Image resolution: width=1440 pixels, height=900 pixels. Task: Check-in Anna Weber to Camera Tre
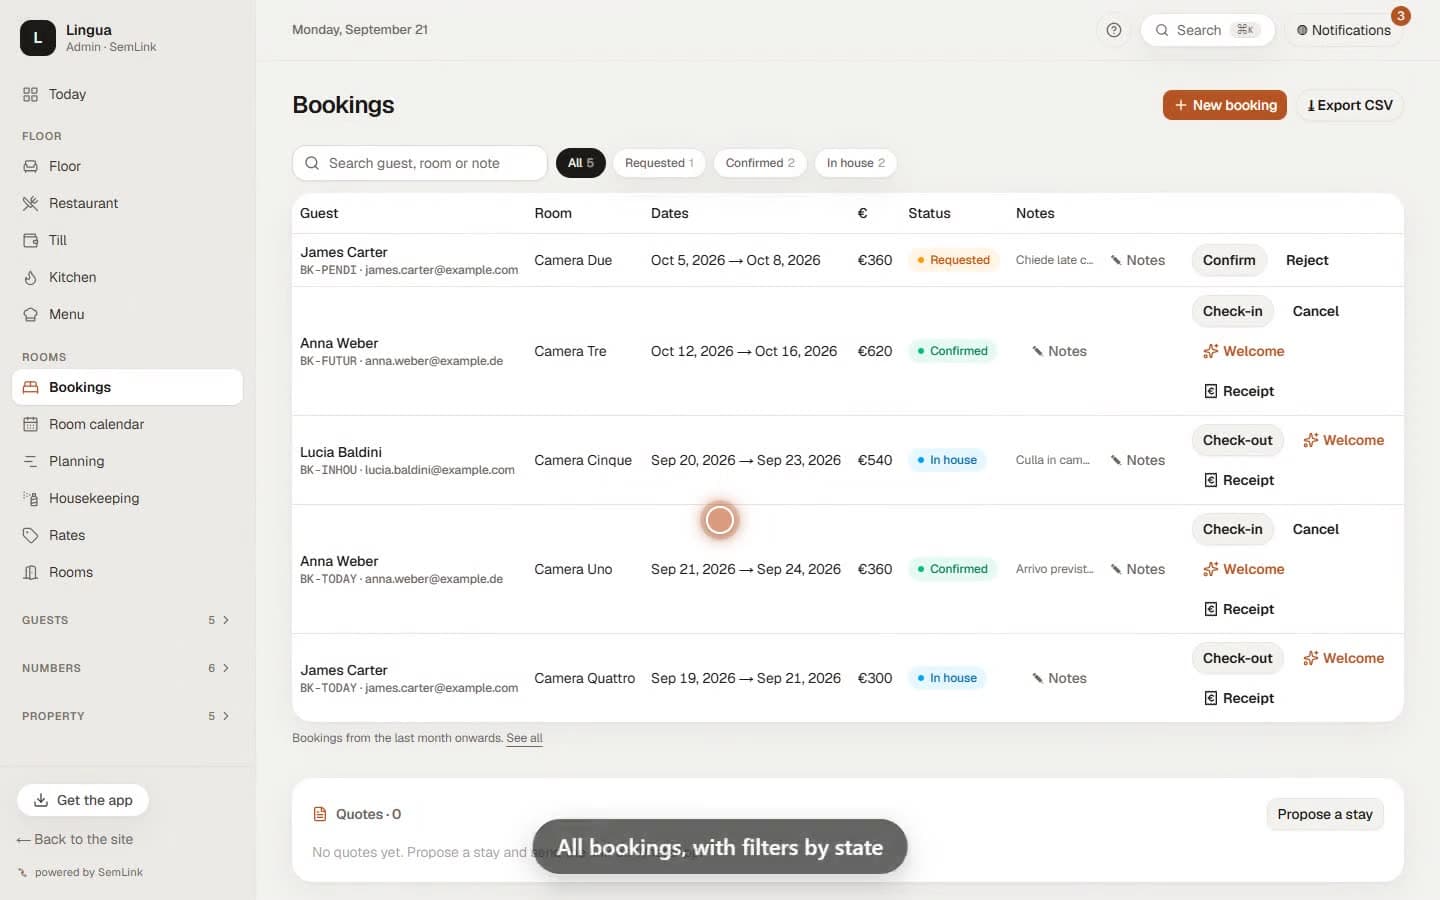tap(1233, 311)
